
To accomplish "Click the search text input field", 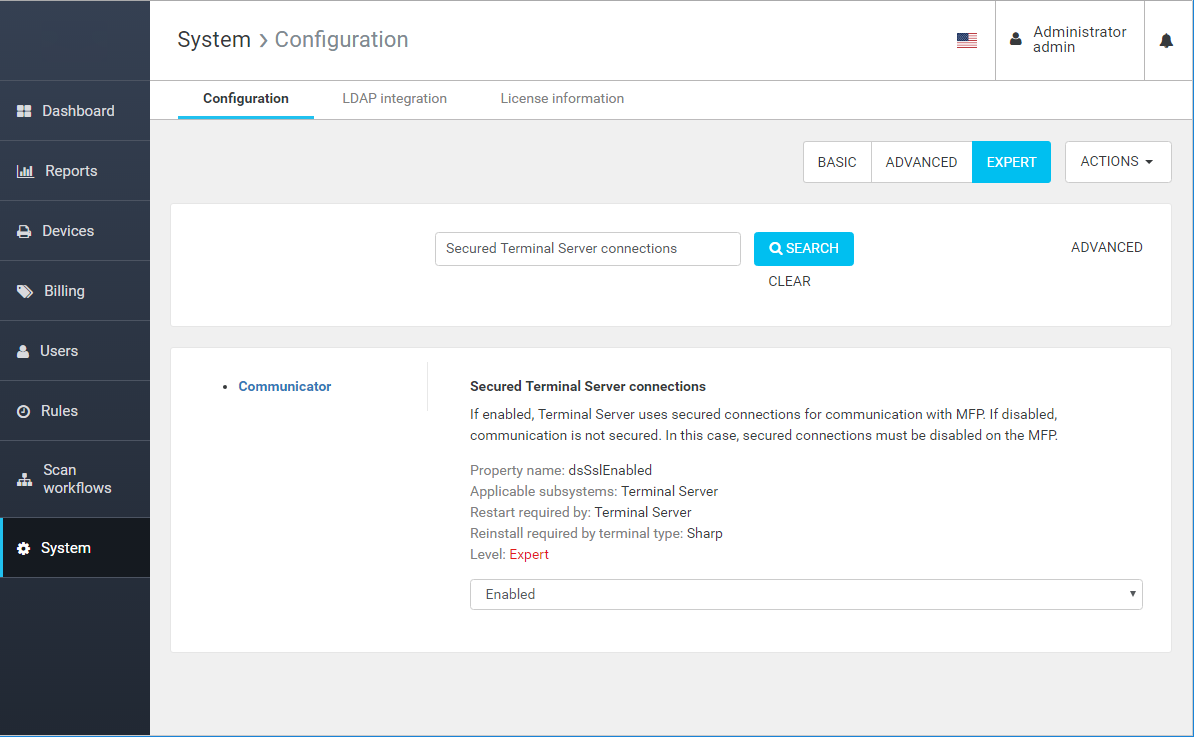I will (x=587, y=249).
